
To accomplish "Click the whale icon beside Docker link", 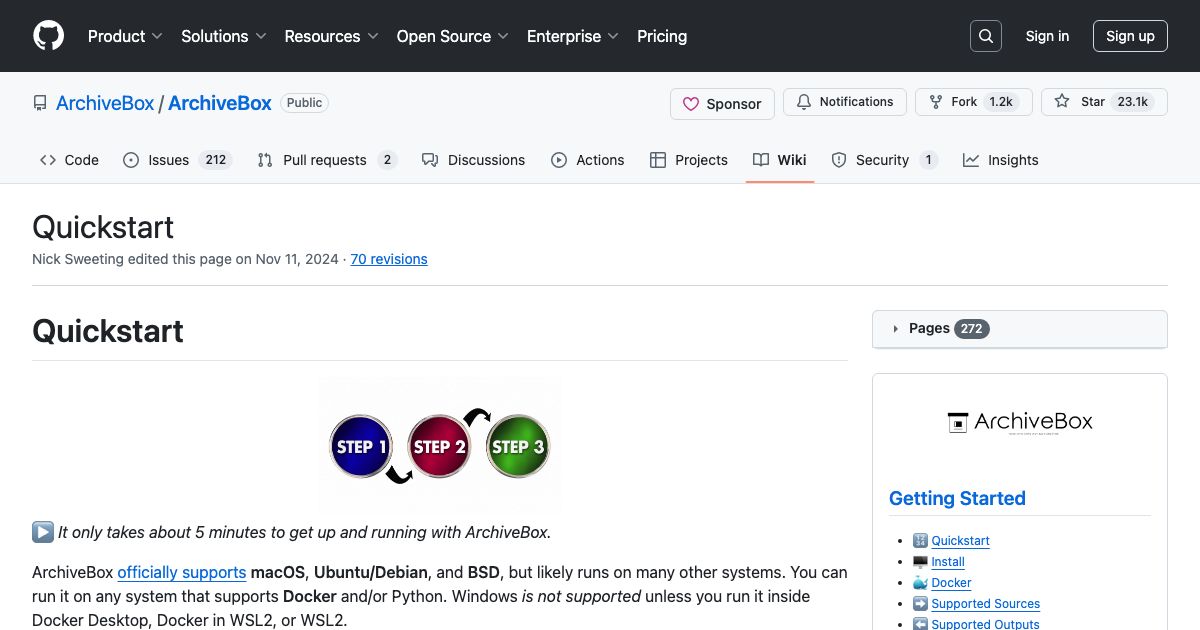I will click(x=921, y=582).
